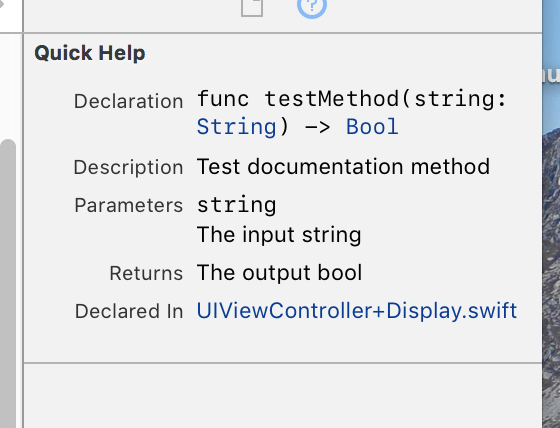The width and height of the screenshot is (560, 428).
Task: Click the Description label
Action: tap(128, 167)
